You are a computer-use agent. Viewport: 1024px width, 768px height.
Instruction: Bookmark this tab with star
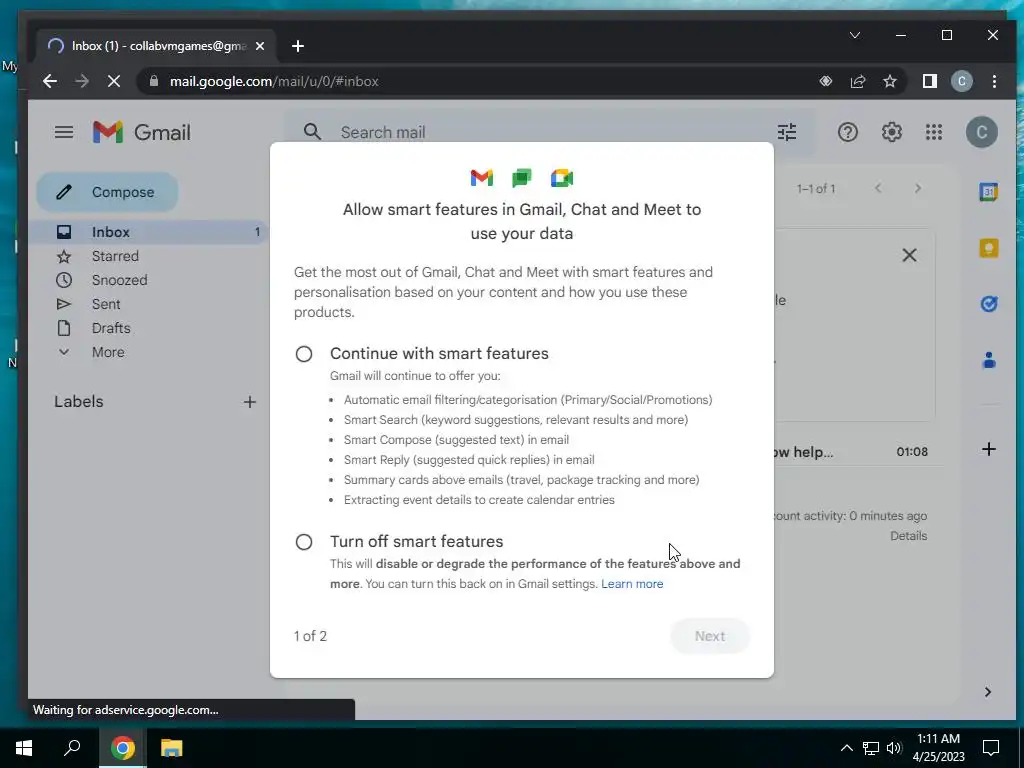tap(889, 81)
